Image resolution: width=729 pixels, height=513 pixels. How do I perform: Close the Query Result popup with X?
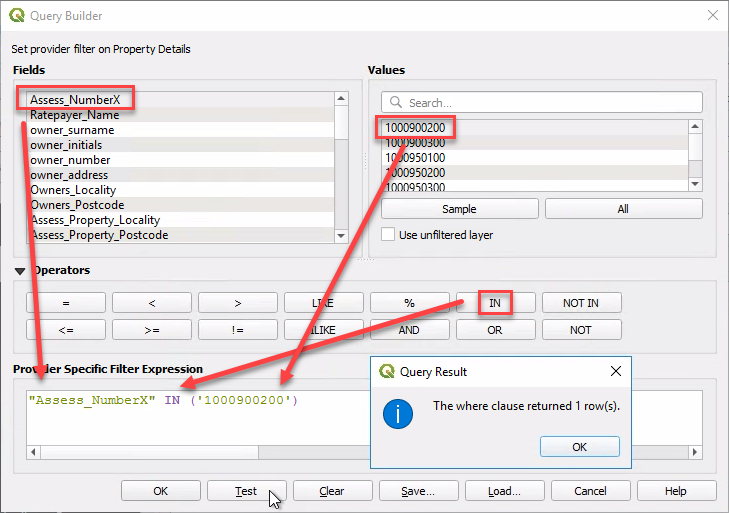tap(616, 371)
